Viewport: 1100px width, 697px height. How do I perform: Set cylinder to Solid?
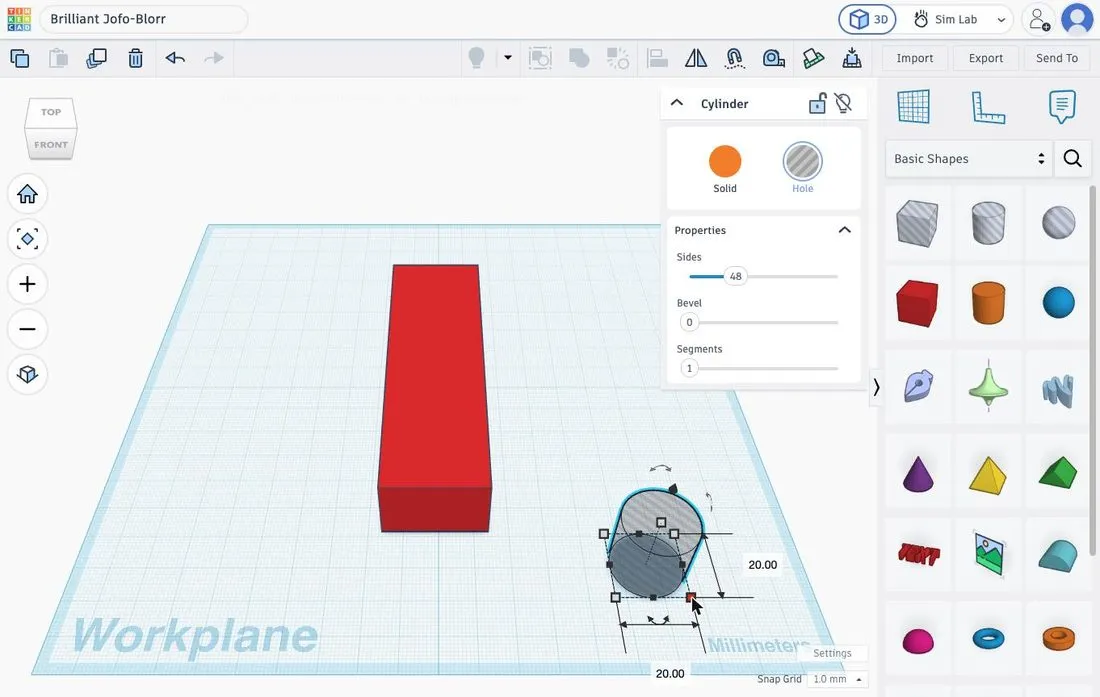(x=725, y=168)
